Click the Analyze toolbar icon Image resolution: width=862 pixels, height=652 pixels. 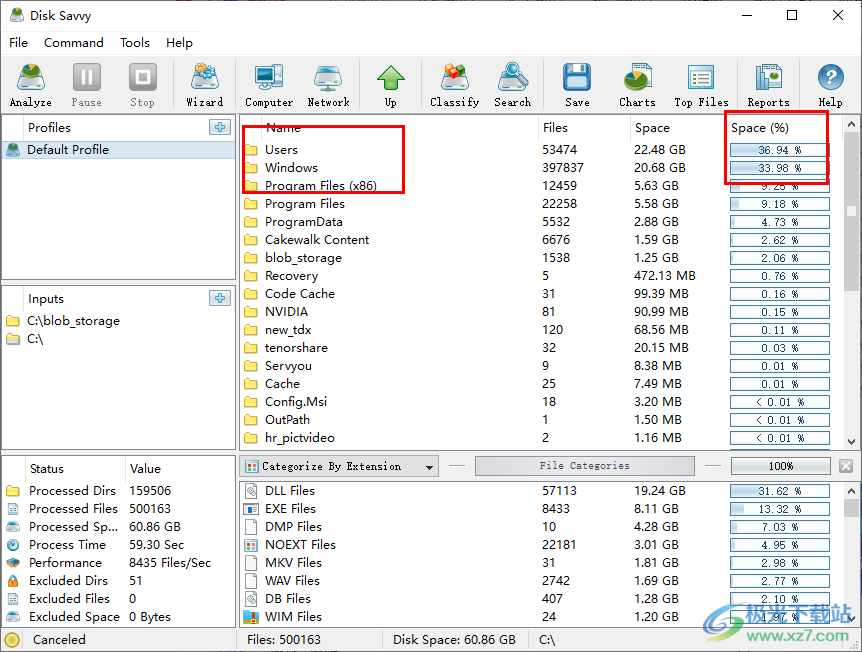tap(31, 85)
